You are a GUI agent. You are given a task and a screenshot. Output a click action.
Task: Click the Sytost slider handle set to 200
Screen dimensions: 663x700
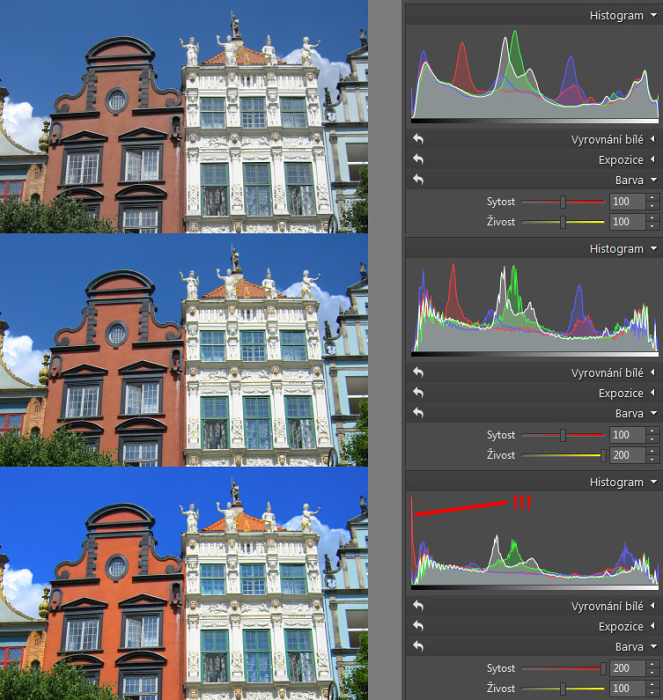coord(603,668)
